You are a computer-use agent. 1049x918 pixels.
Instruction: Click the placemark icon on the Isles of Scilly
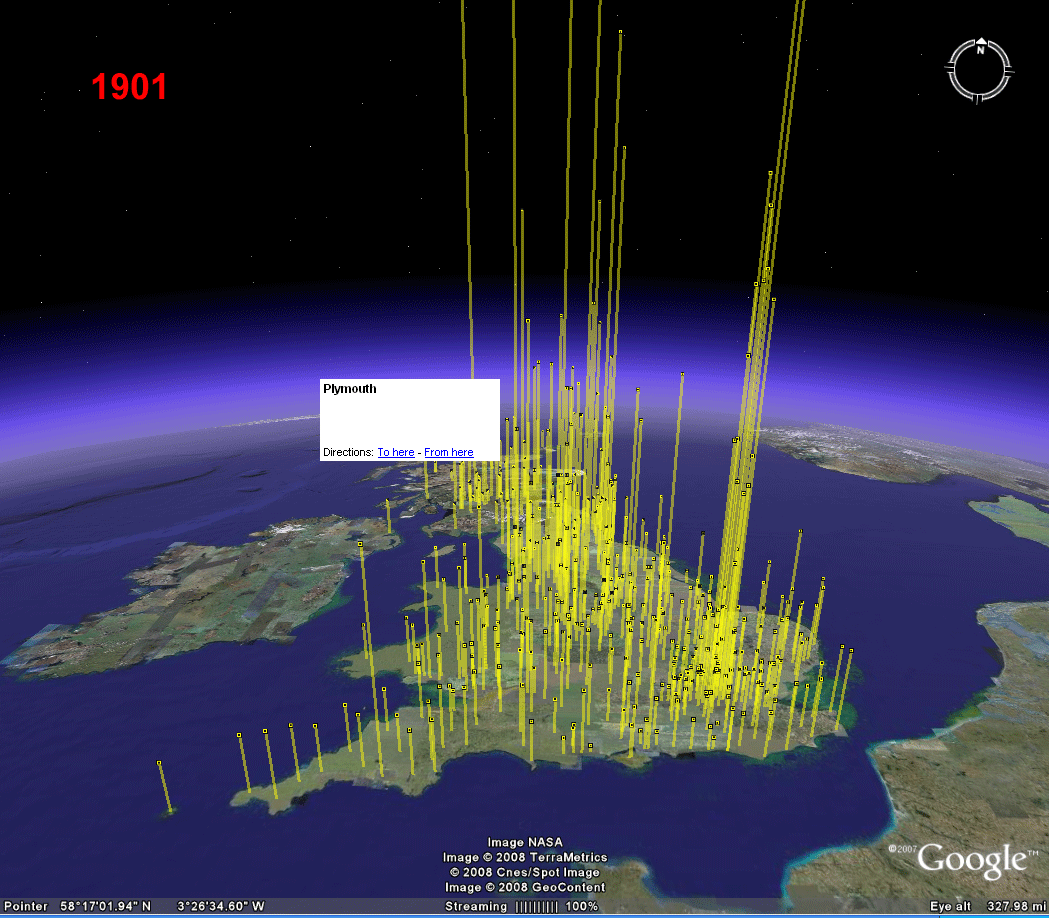(159, 764)
